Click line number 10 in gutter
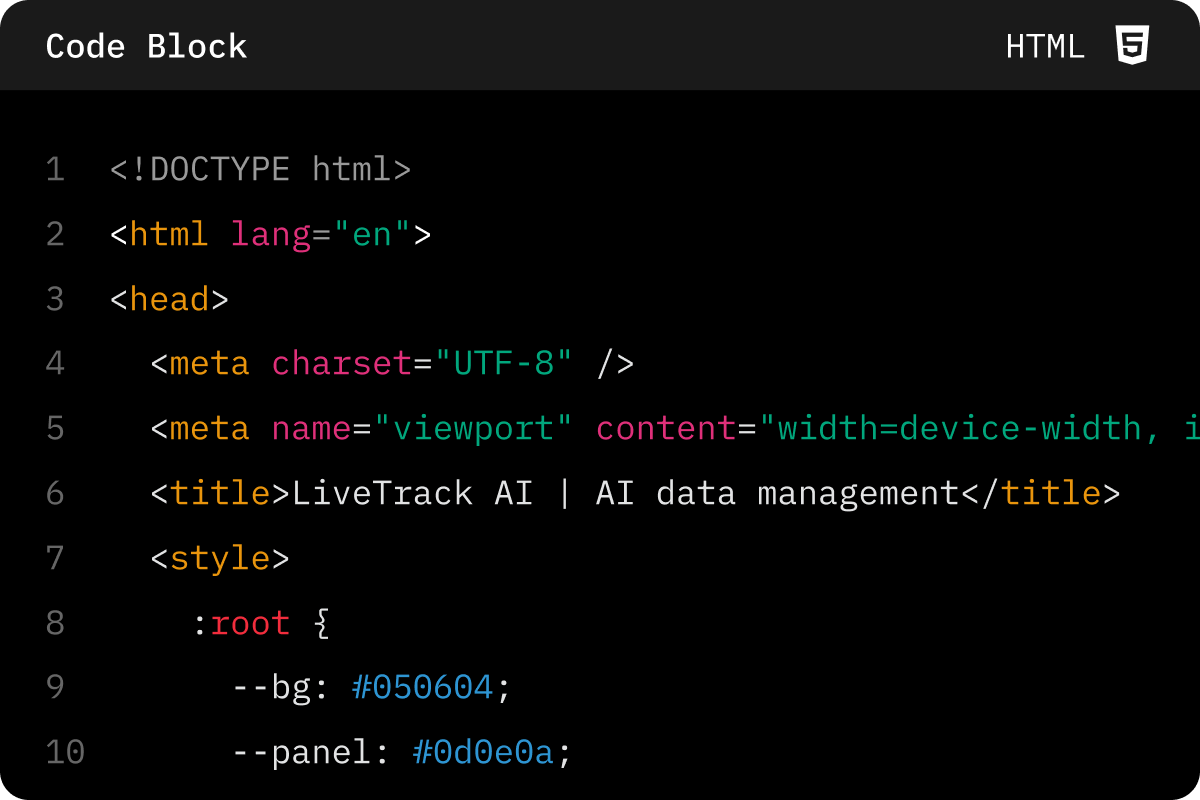Image resolution: width=1200 pixels, height=800 pixels. click(65, 751)
